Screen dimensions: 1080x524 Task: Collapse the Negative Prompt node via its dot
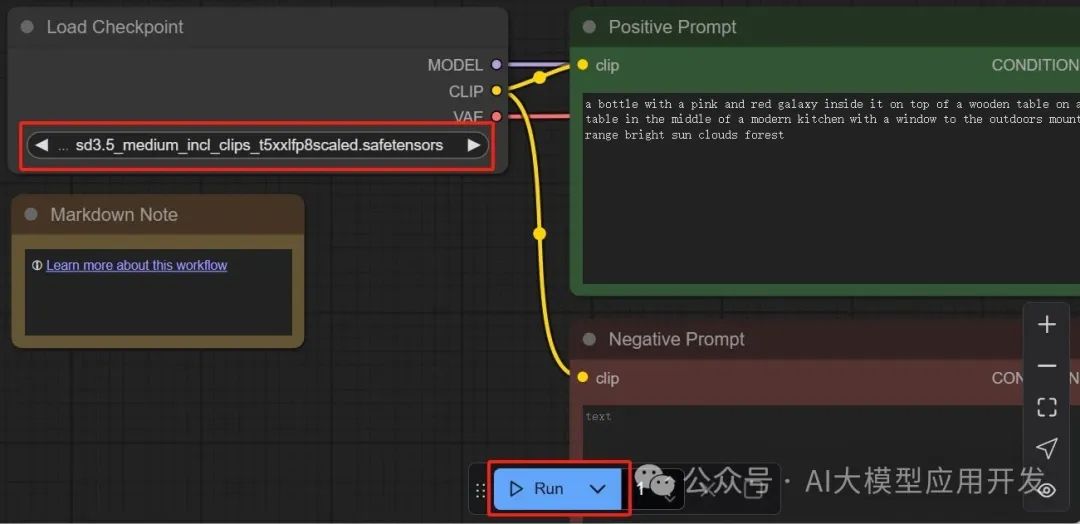[x=589, y=339]
